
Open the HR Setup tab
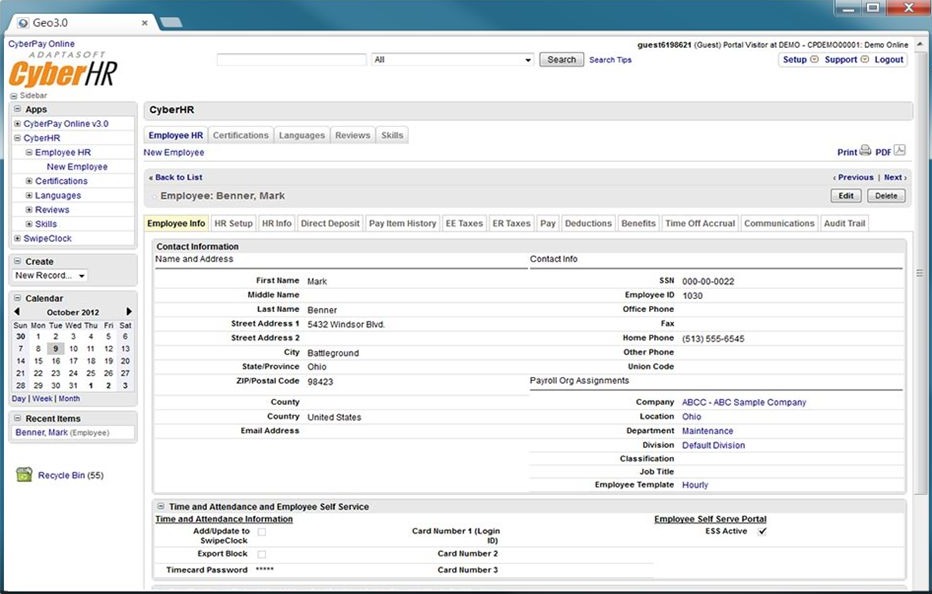tap(233, 224)
